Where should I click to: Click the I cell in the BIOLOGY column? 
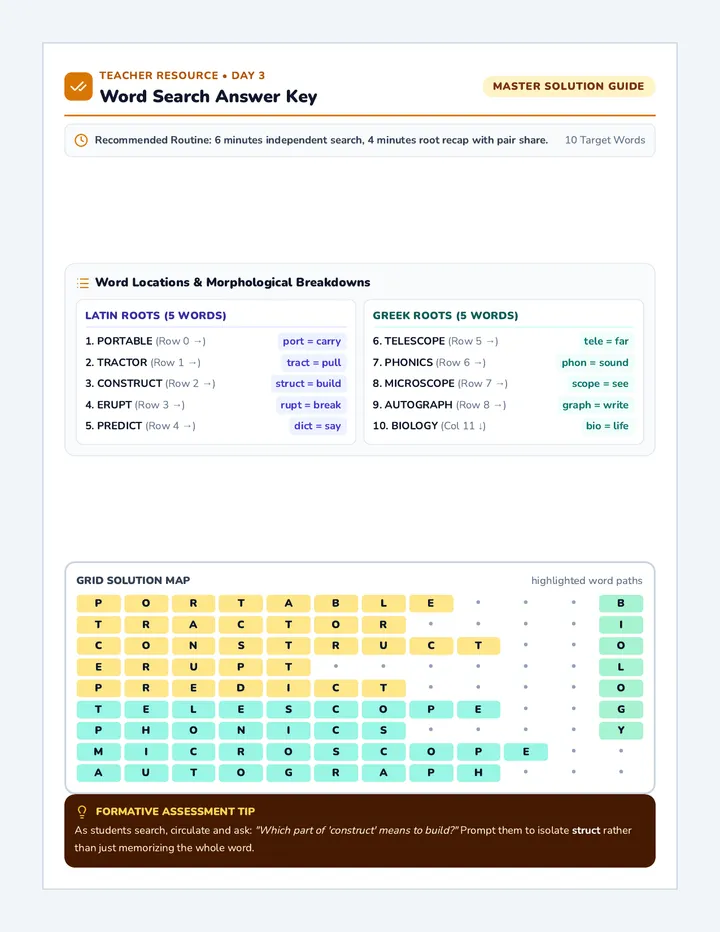621,625
